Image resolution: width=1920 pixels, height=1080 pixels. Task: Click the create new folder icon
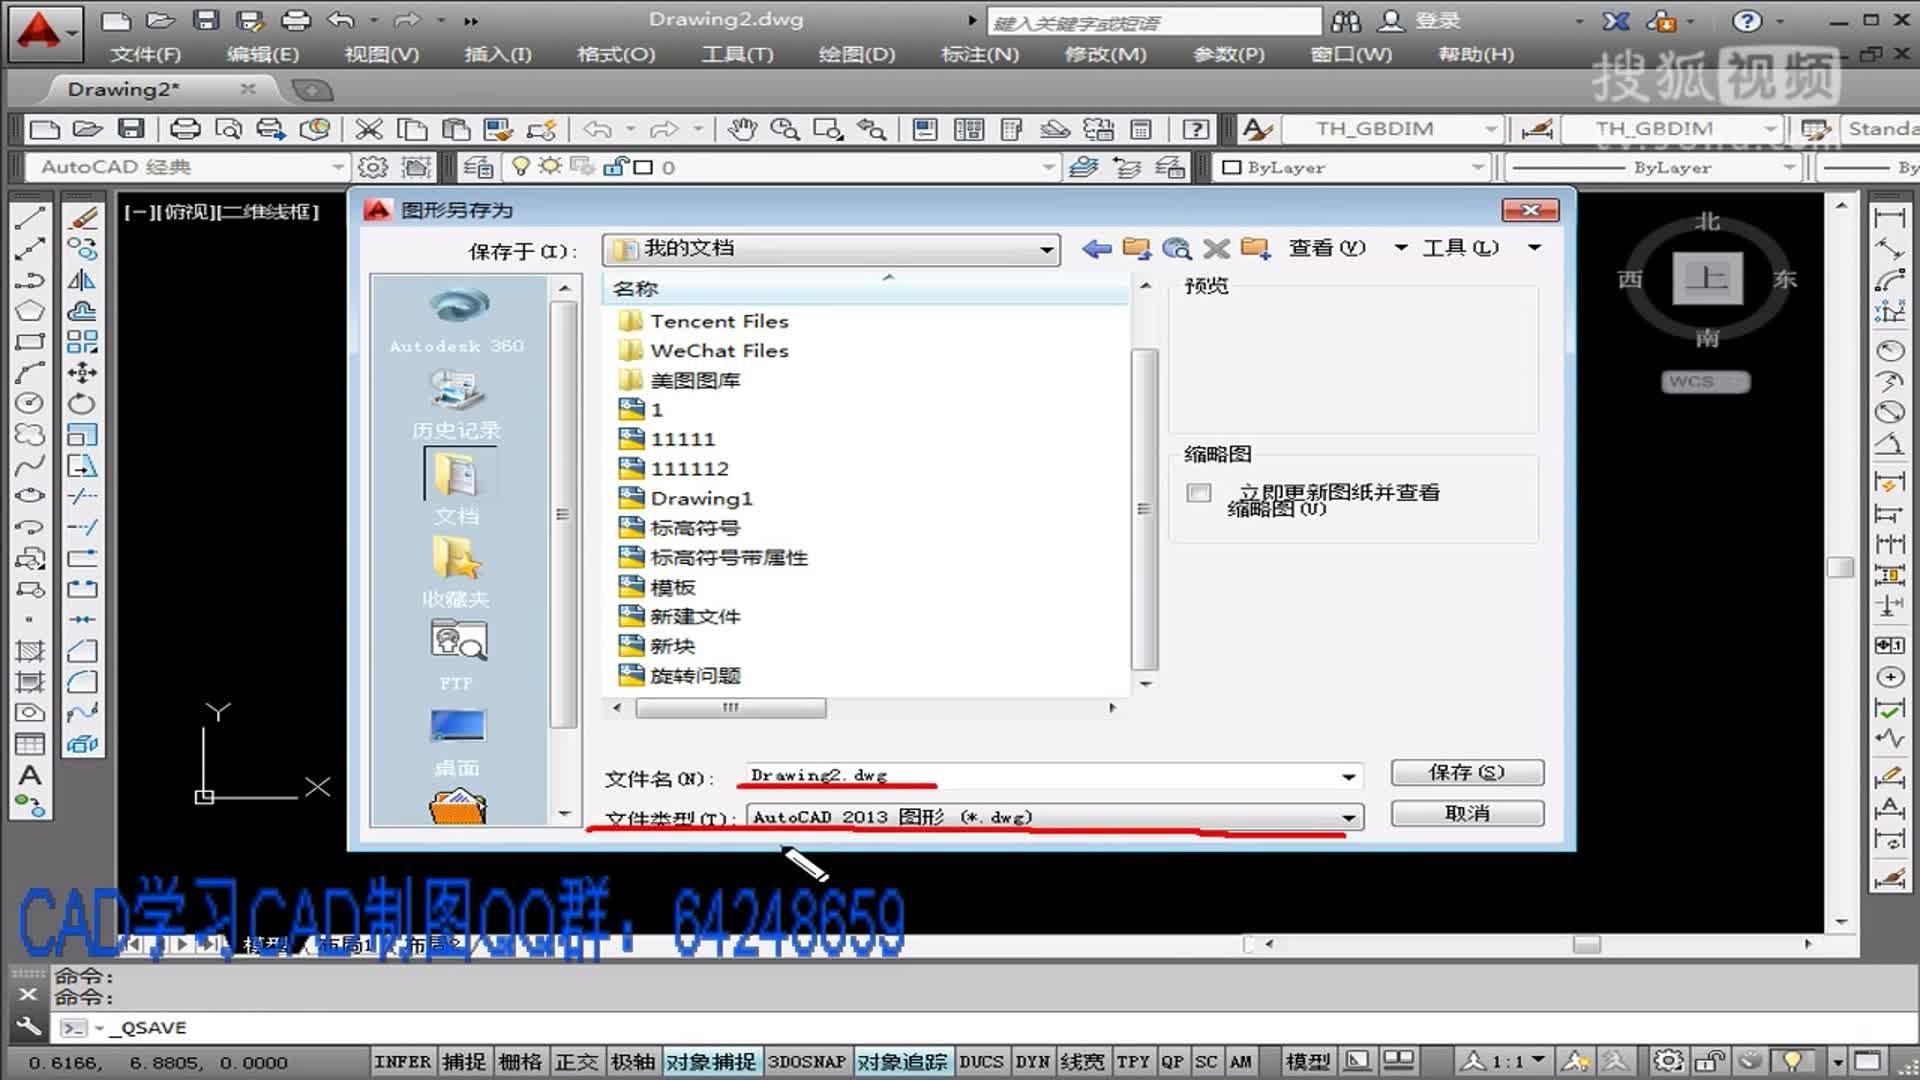click(1256, 248)
